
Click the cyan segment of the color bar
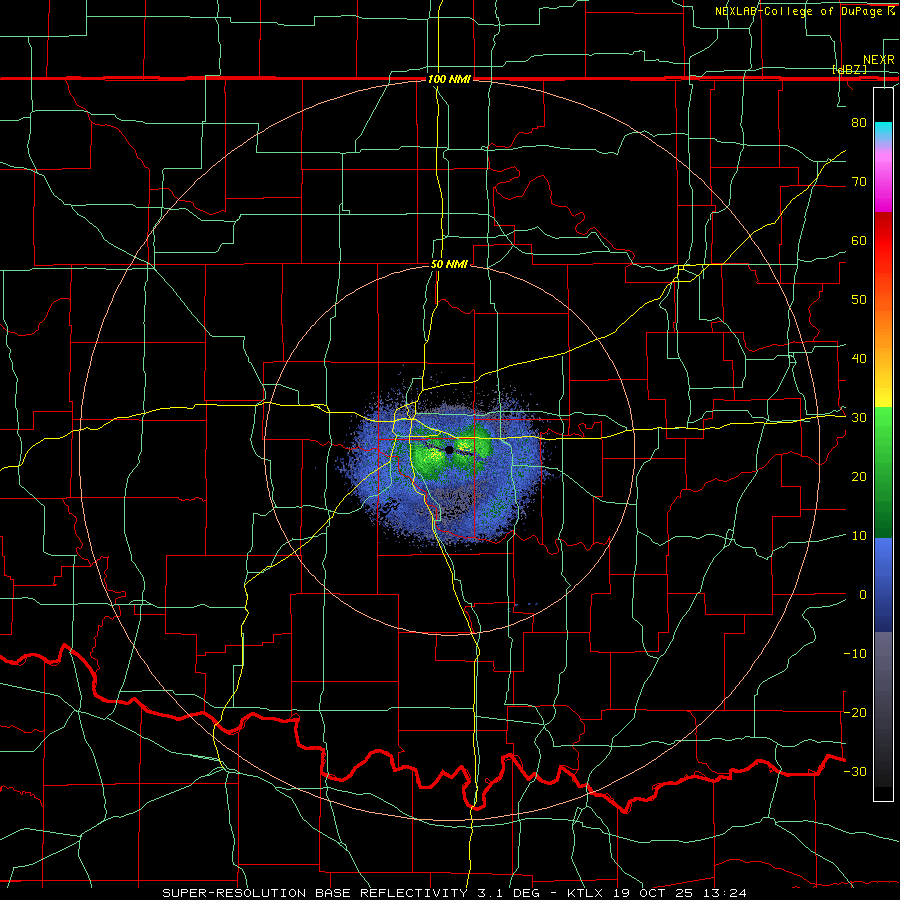tap(883, 132)
